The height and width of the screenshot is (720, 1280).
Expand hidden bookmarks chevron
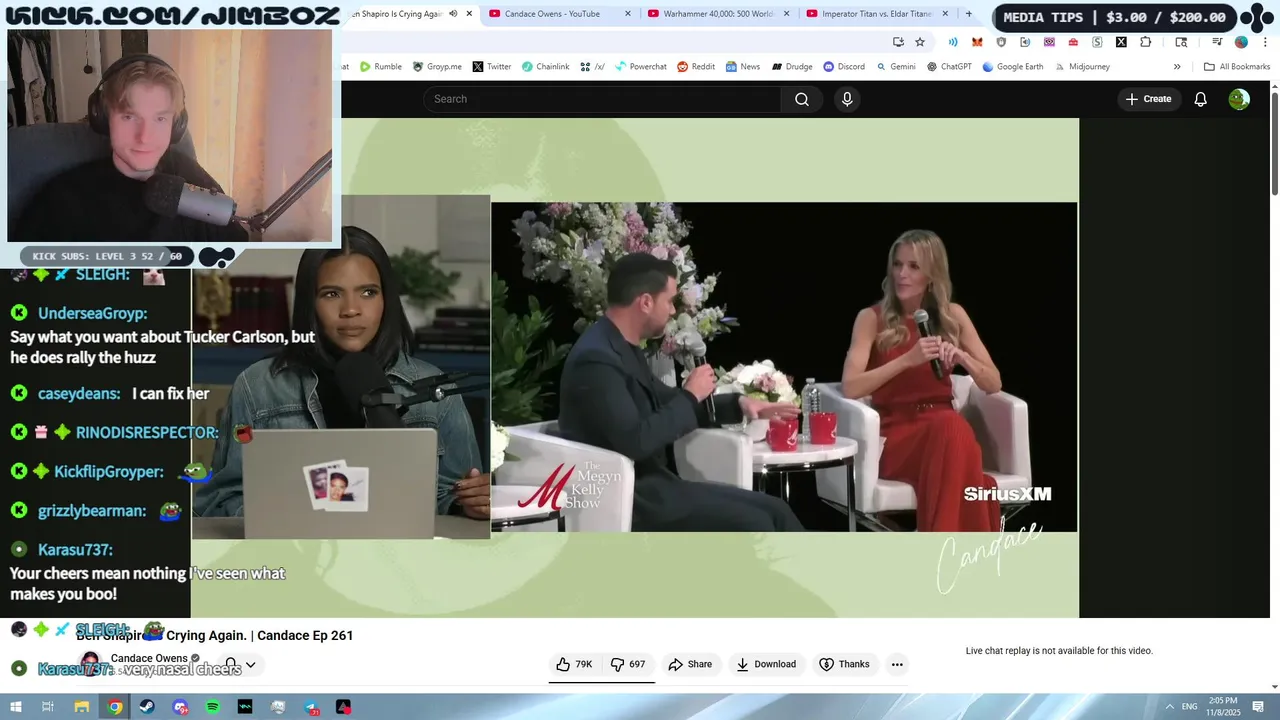point(1177,67)
